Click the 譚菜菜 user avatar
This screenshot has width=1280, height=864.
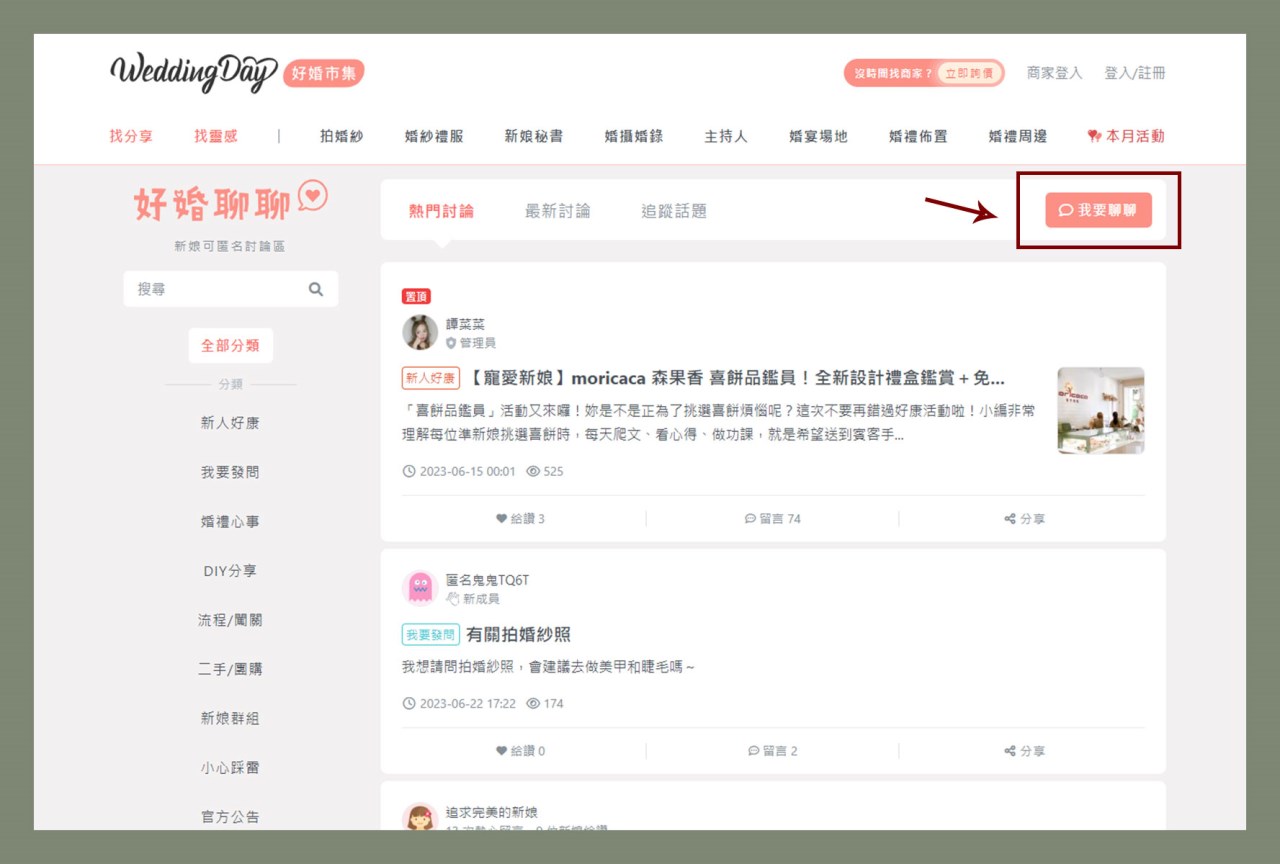(420, 333)
